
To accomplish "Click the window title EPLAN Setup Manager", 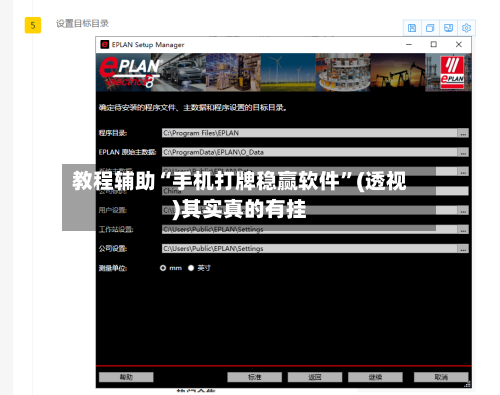I will (148, 45).
